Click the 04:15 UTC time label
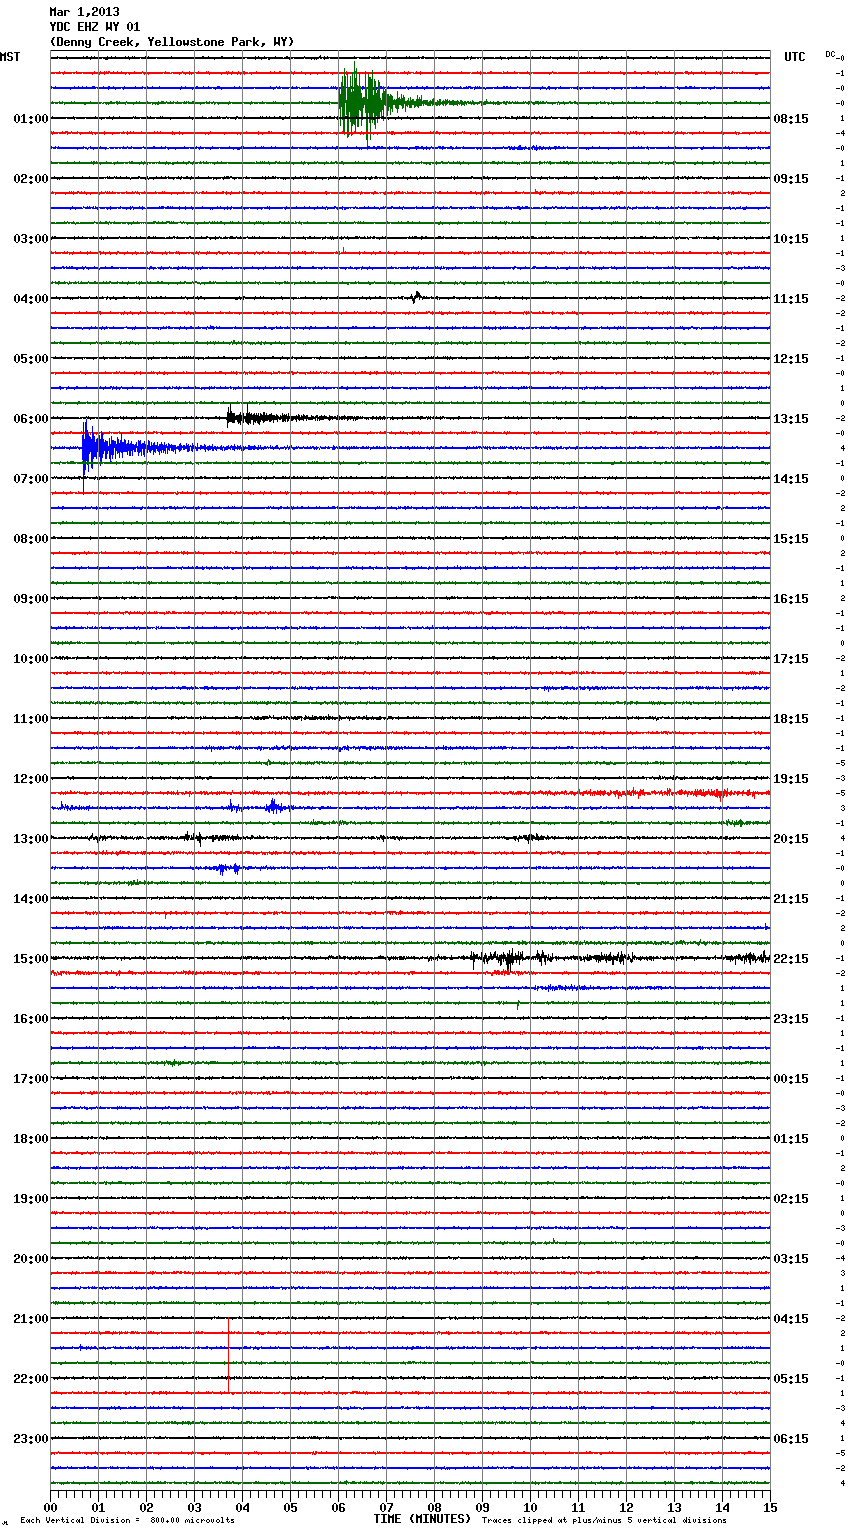 [x=791, y=1319]
